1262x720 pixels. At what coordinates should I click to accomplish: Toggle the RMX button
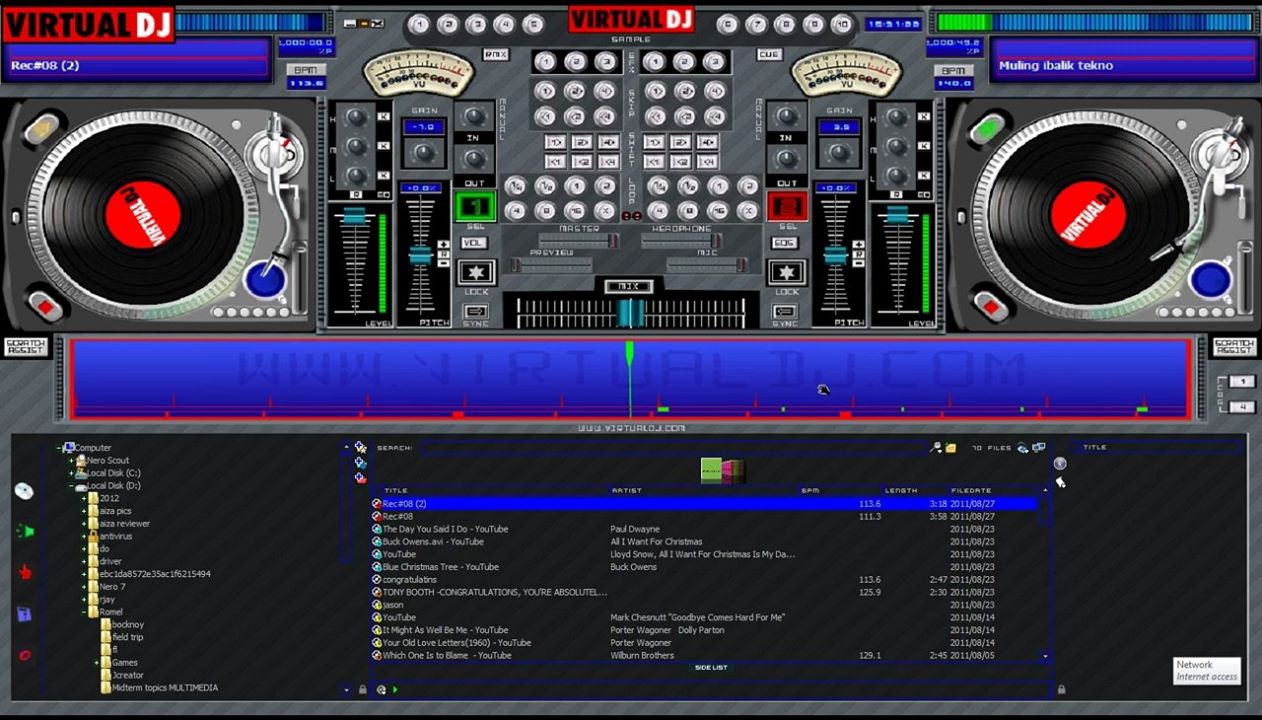tap(496, 55)
